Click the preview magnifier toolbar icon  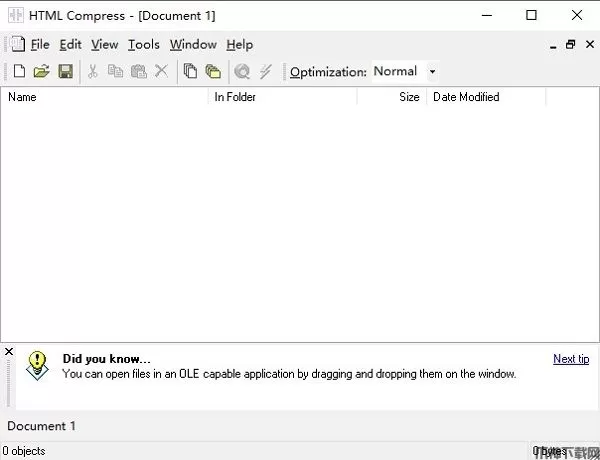[242, 71]
